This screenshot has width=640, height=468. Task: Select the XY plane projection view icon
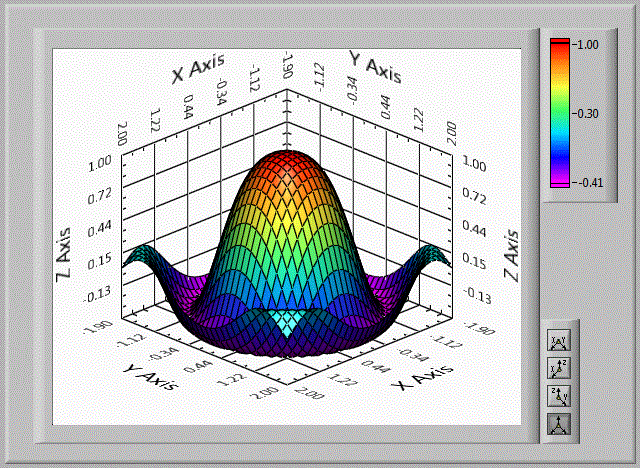click(559, 342)
